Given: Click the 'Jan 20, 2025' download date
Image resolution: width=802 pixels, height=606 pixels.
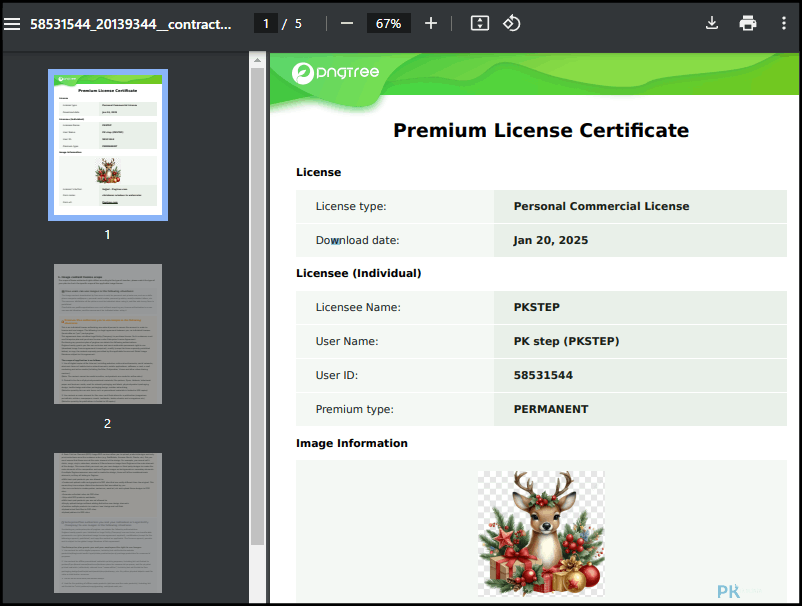Looking at the screenshot, I should point(550,240).
